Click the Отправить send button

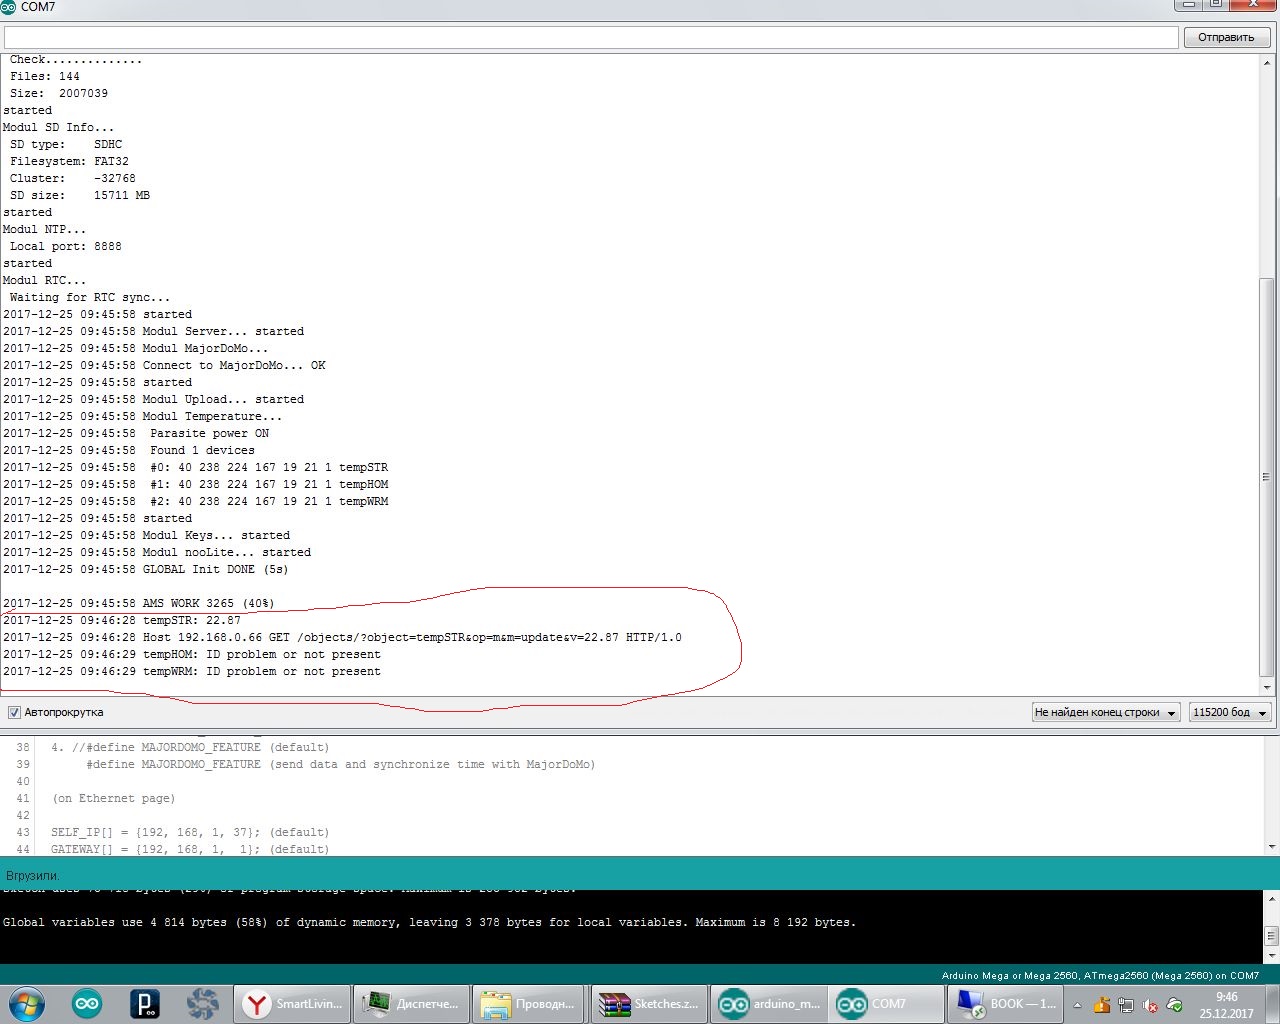(1226, 37)
